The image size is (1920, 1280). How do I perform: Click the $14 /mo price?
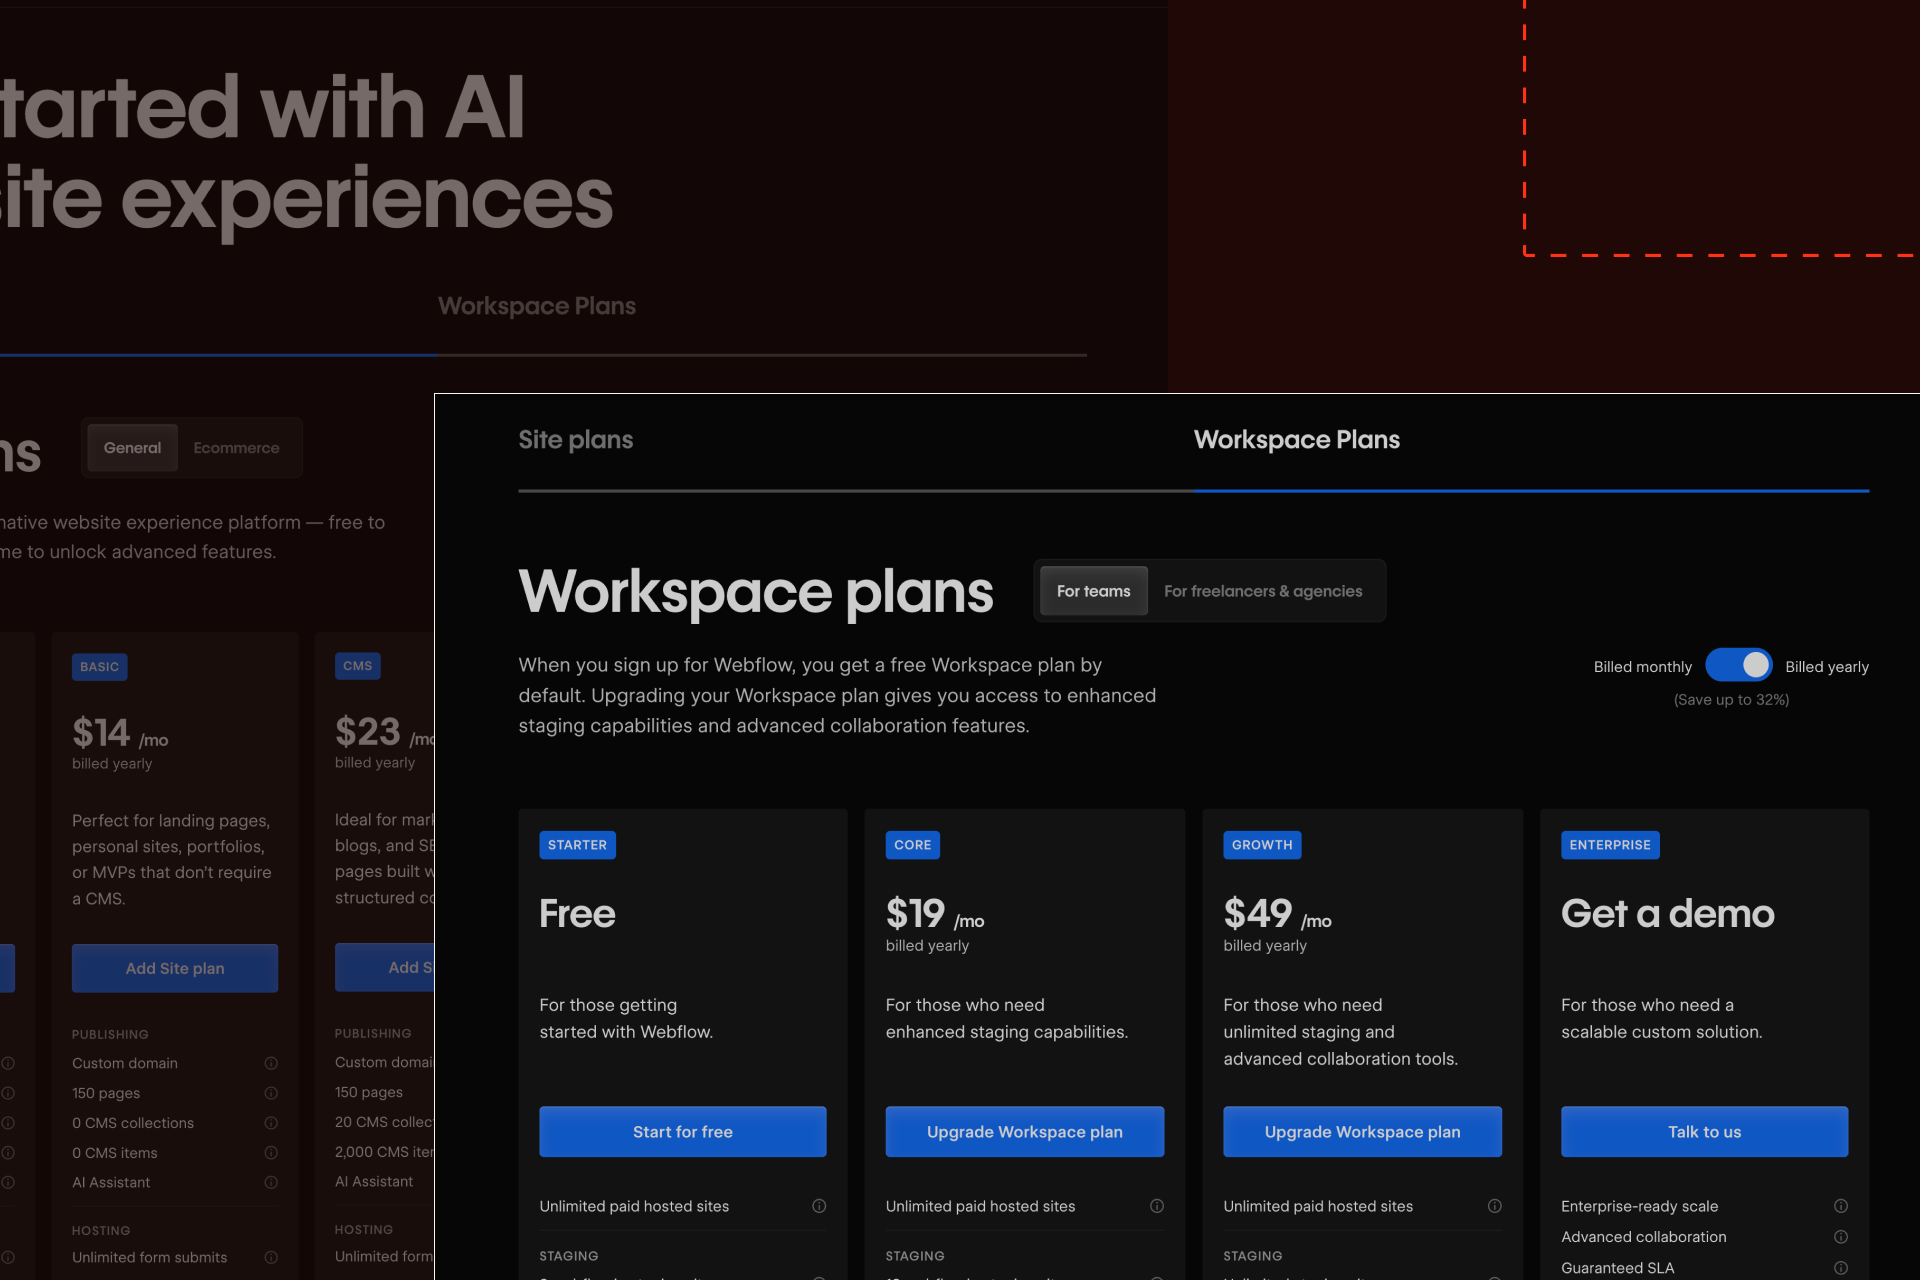pyautogui.click(x=120, y=734)
